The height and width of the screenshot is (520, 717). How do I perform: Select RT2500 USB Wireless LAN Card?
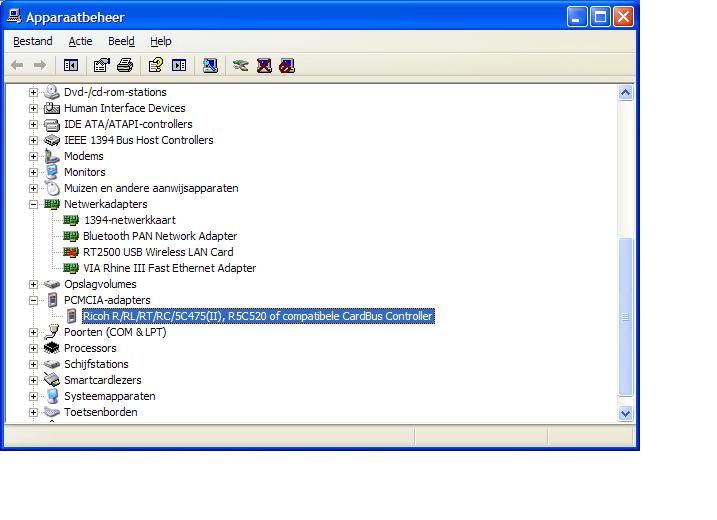pyautogui.click(x=157, y=252)
